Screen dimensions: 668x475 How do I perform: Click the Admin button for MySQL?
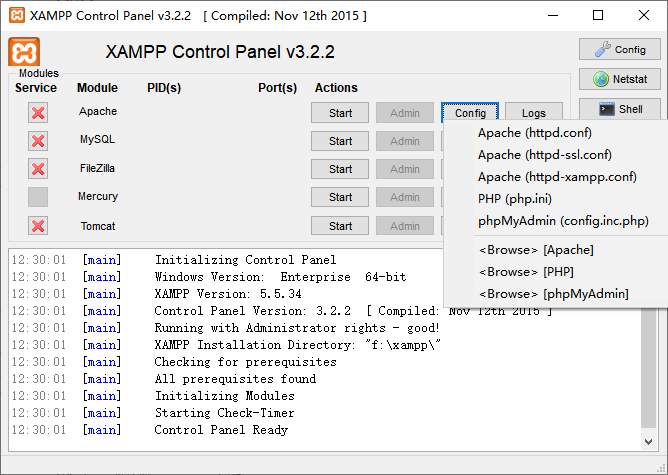pos(405,141)
